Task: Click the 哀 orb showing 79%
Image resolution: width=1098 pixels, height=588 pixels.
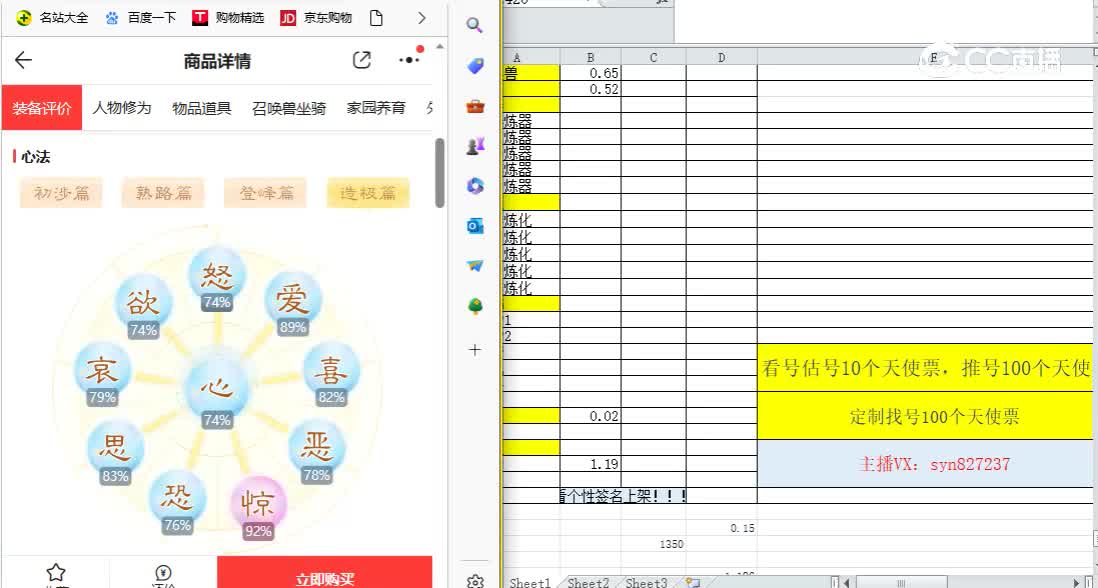Action: click(x=102, y=374)
